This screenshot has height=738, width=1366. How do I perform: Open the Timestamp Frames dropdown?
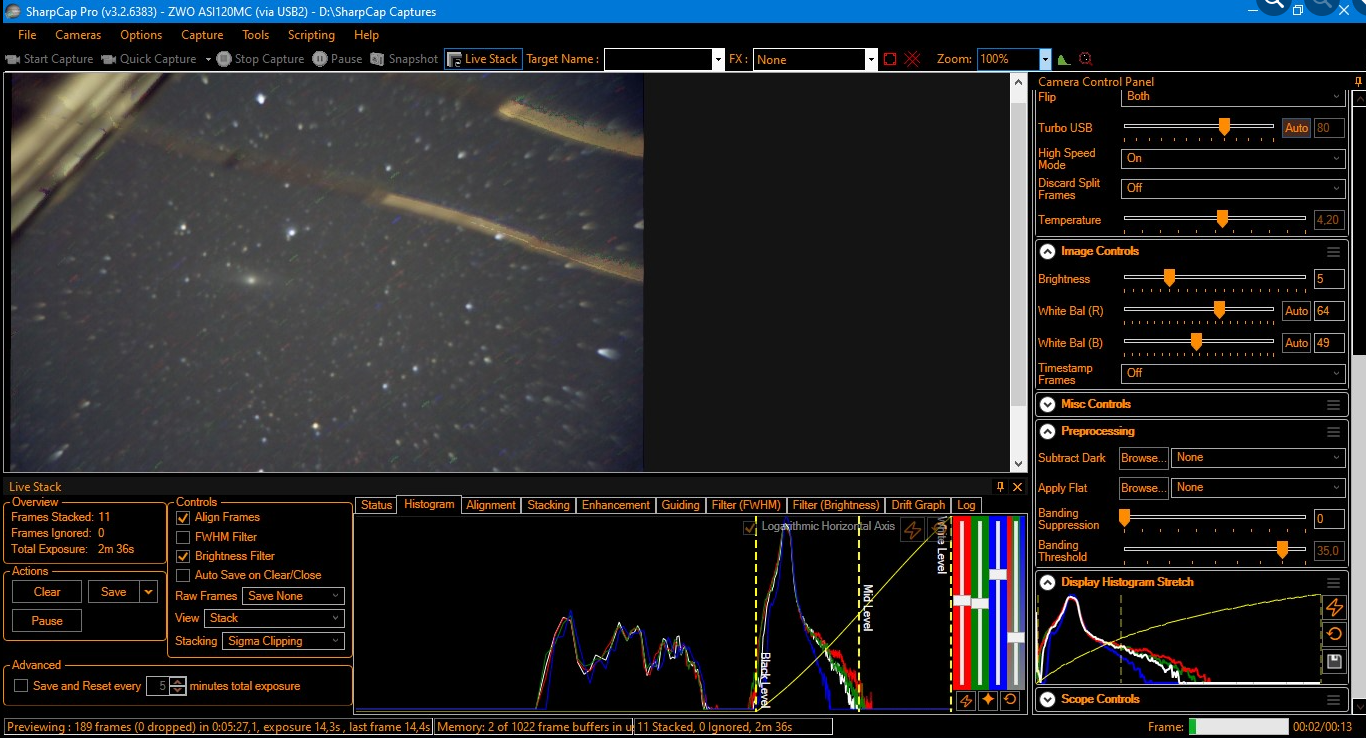tap(1233, 373)
